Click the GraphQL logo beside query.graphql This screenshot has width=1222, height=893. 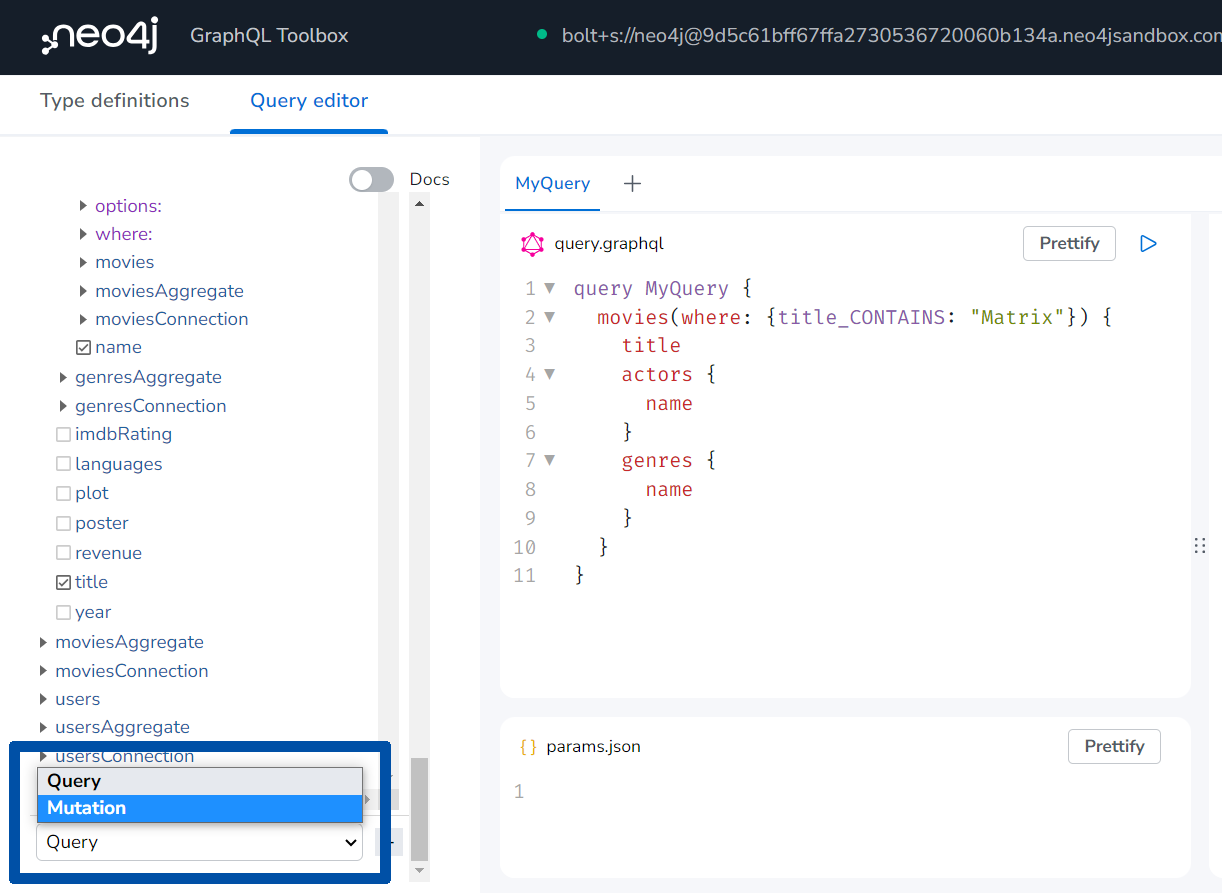click(x=532, y=244)
